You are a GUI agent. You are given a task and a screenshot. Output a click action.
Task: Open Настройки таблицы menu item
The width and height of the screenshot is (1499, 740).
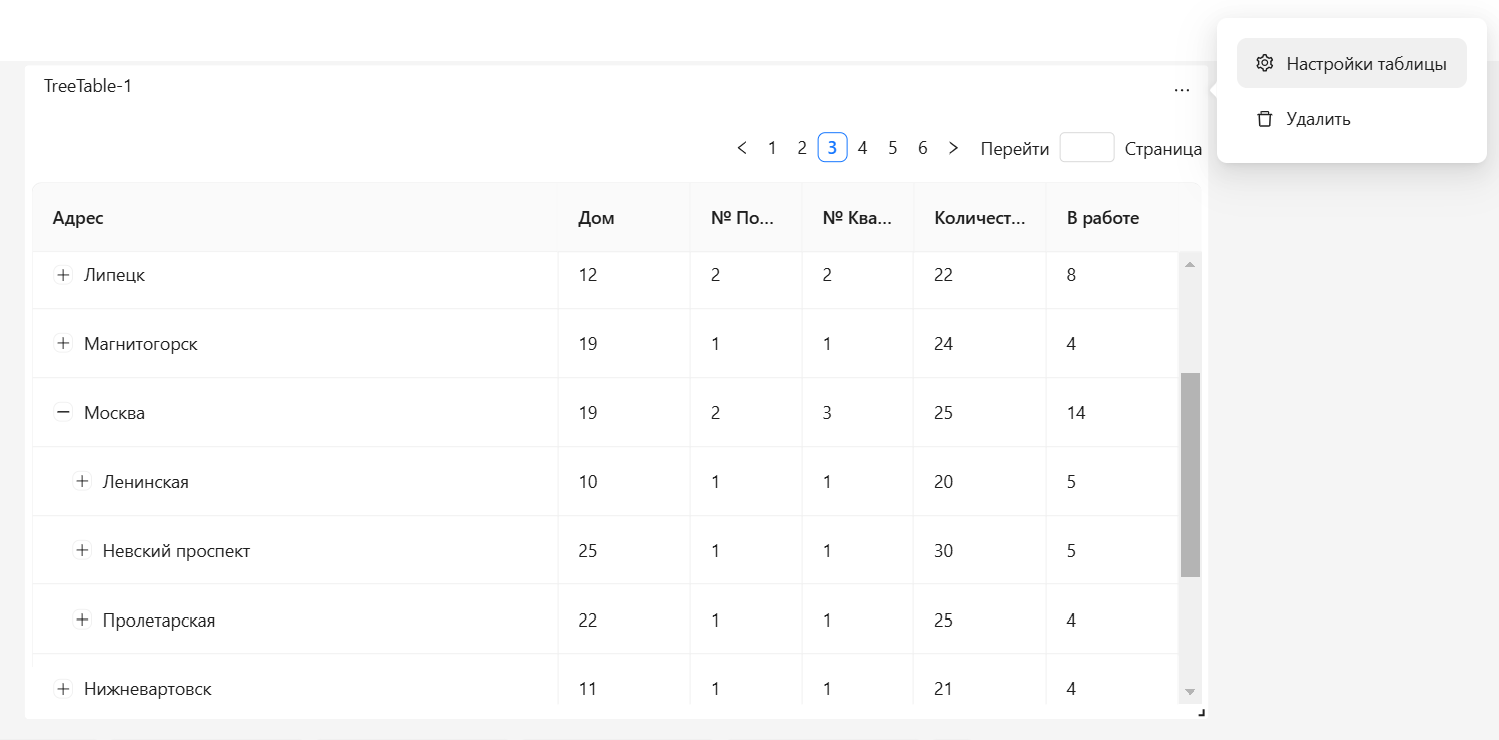pyautogui.click(x=1365, y=64)
